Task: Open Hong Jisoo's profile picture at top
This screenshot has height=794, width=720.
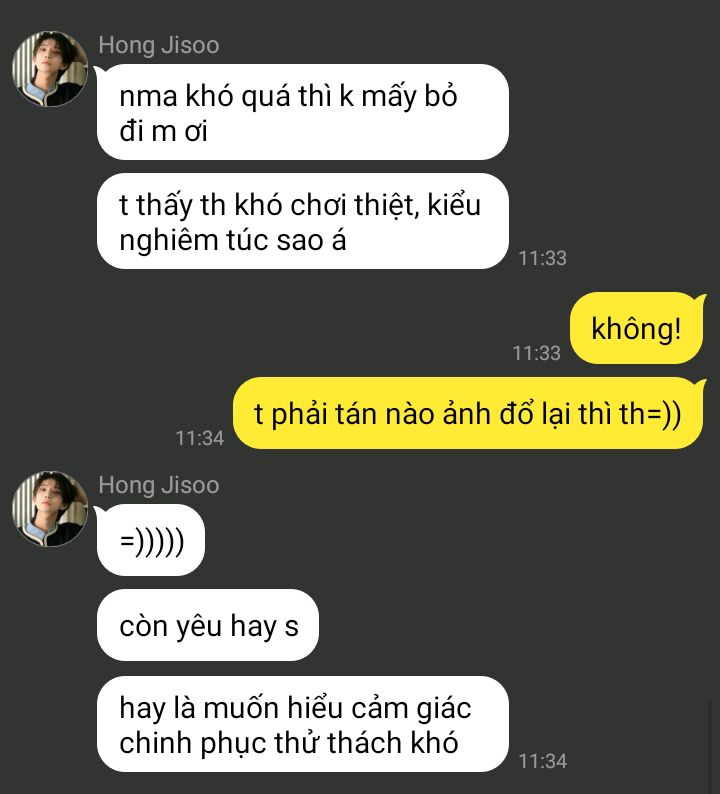Action: (50, 69)
